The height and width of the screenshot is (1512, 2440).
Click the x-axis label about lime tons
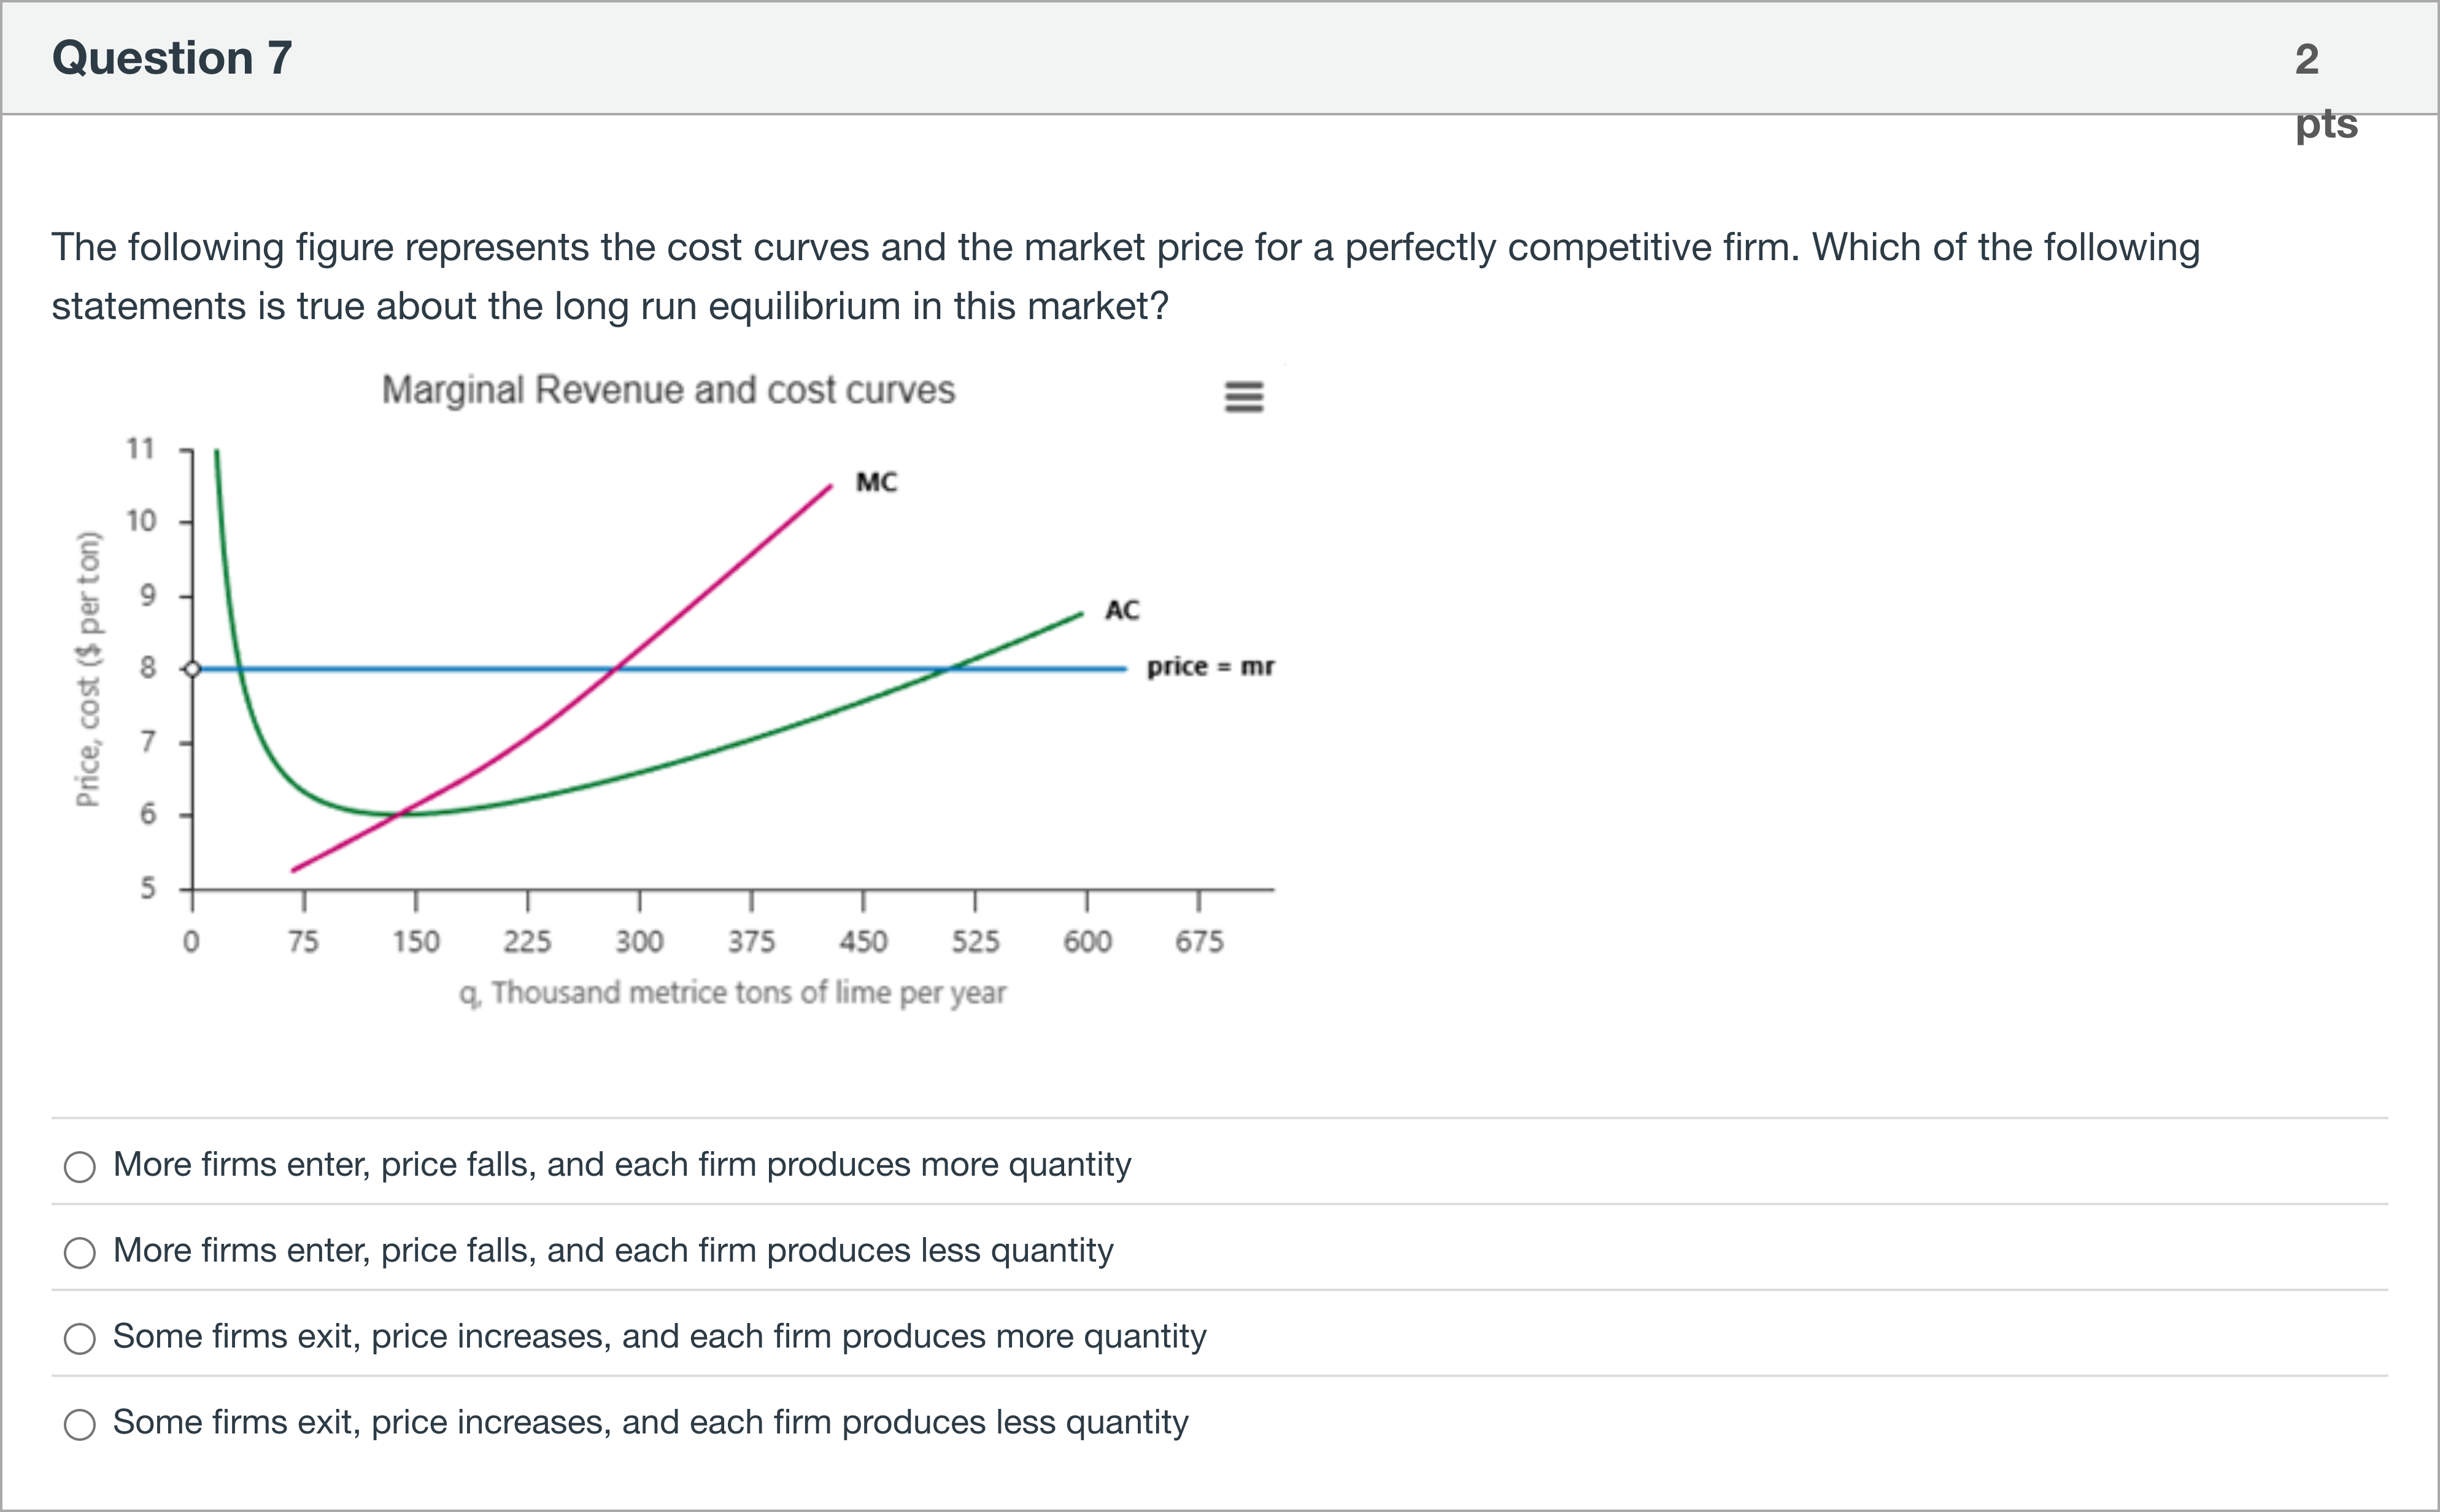click(732, 993)
